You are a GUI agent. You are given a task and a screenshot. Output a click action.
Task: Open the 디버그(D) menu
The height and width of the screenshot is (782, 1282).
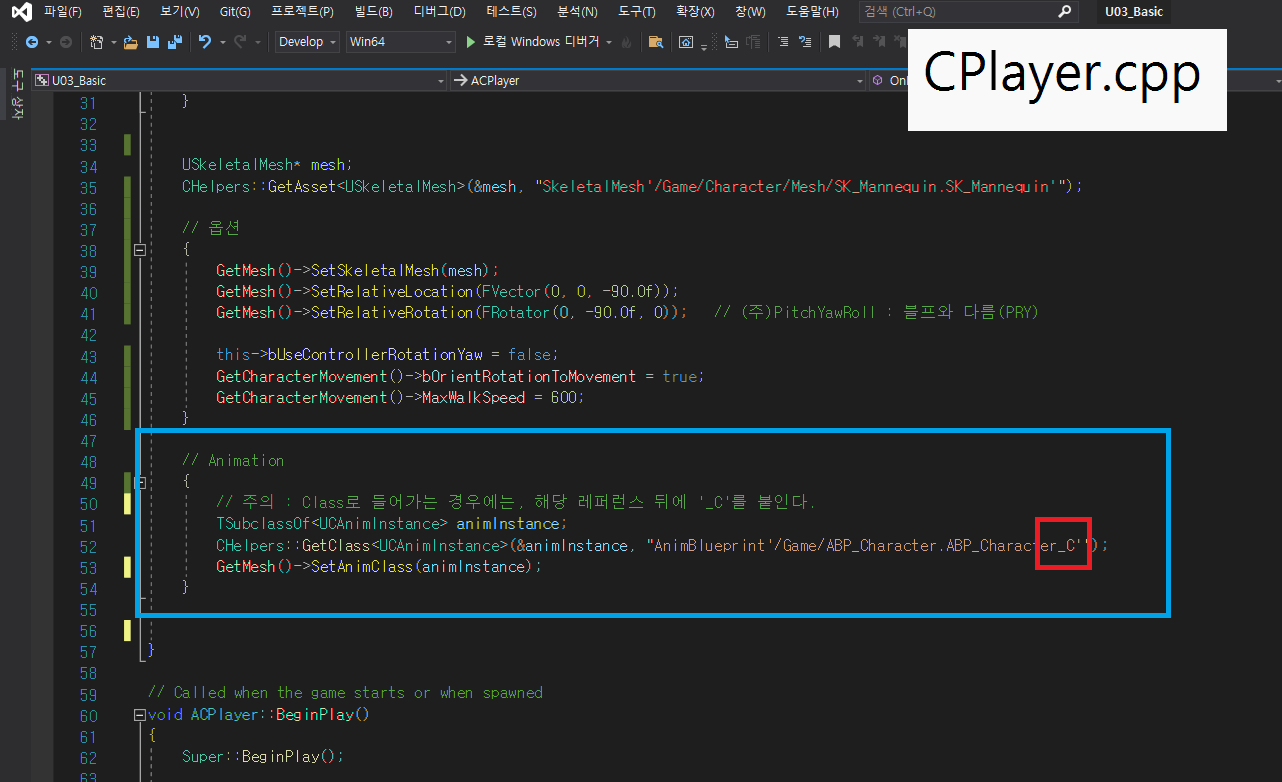coord(439,12)
